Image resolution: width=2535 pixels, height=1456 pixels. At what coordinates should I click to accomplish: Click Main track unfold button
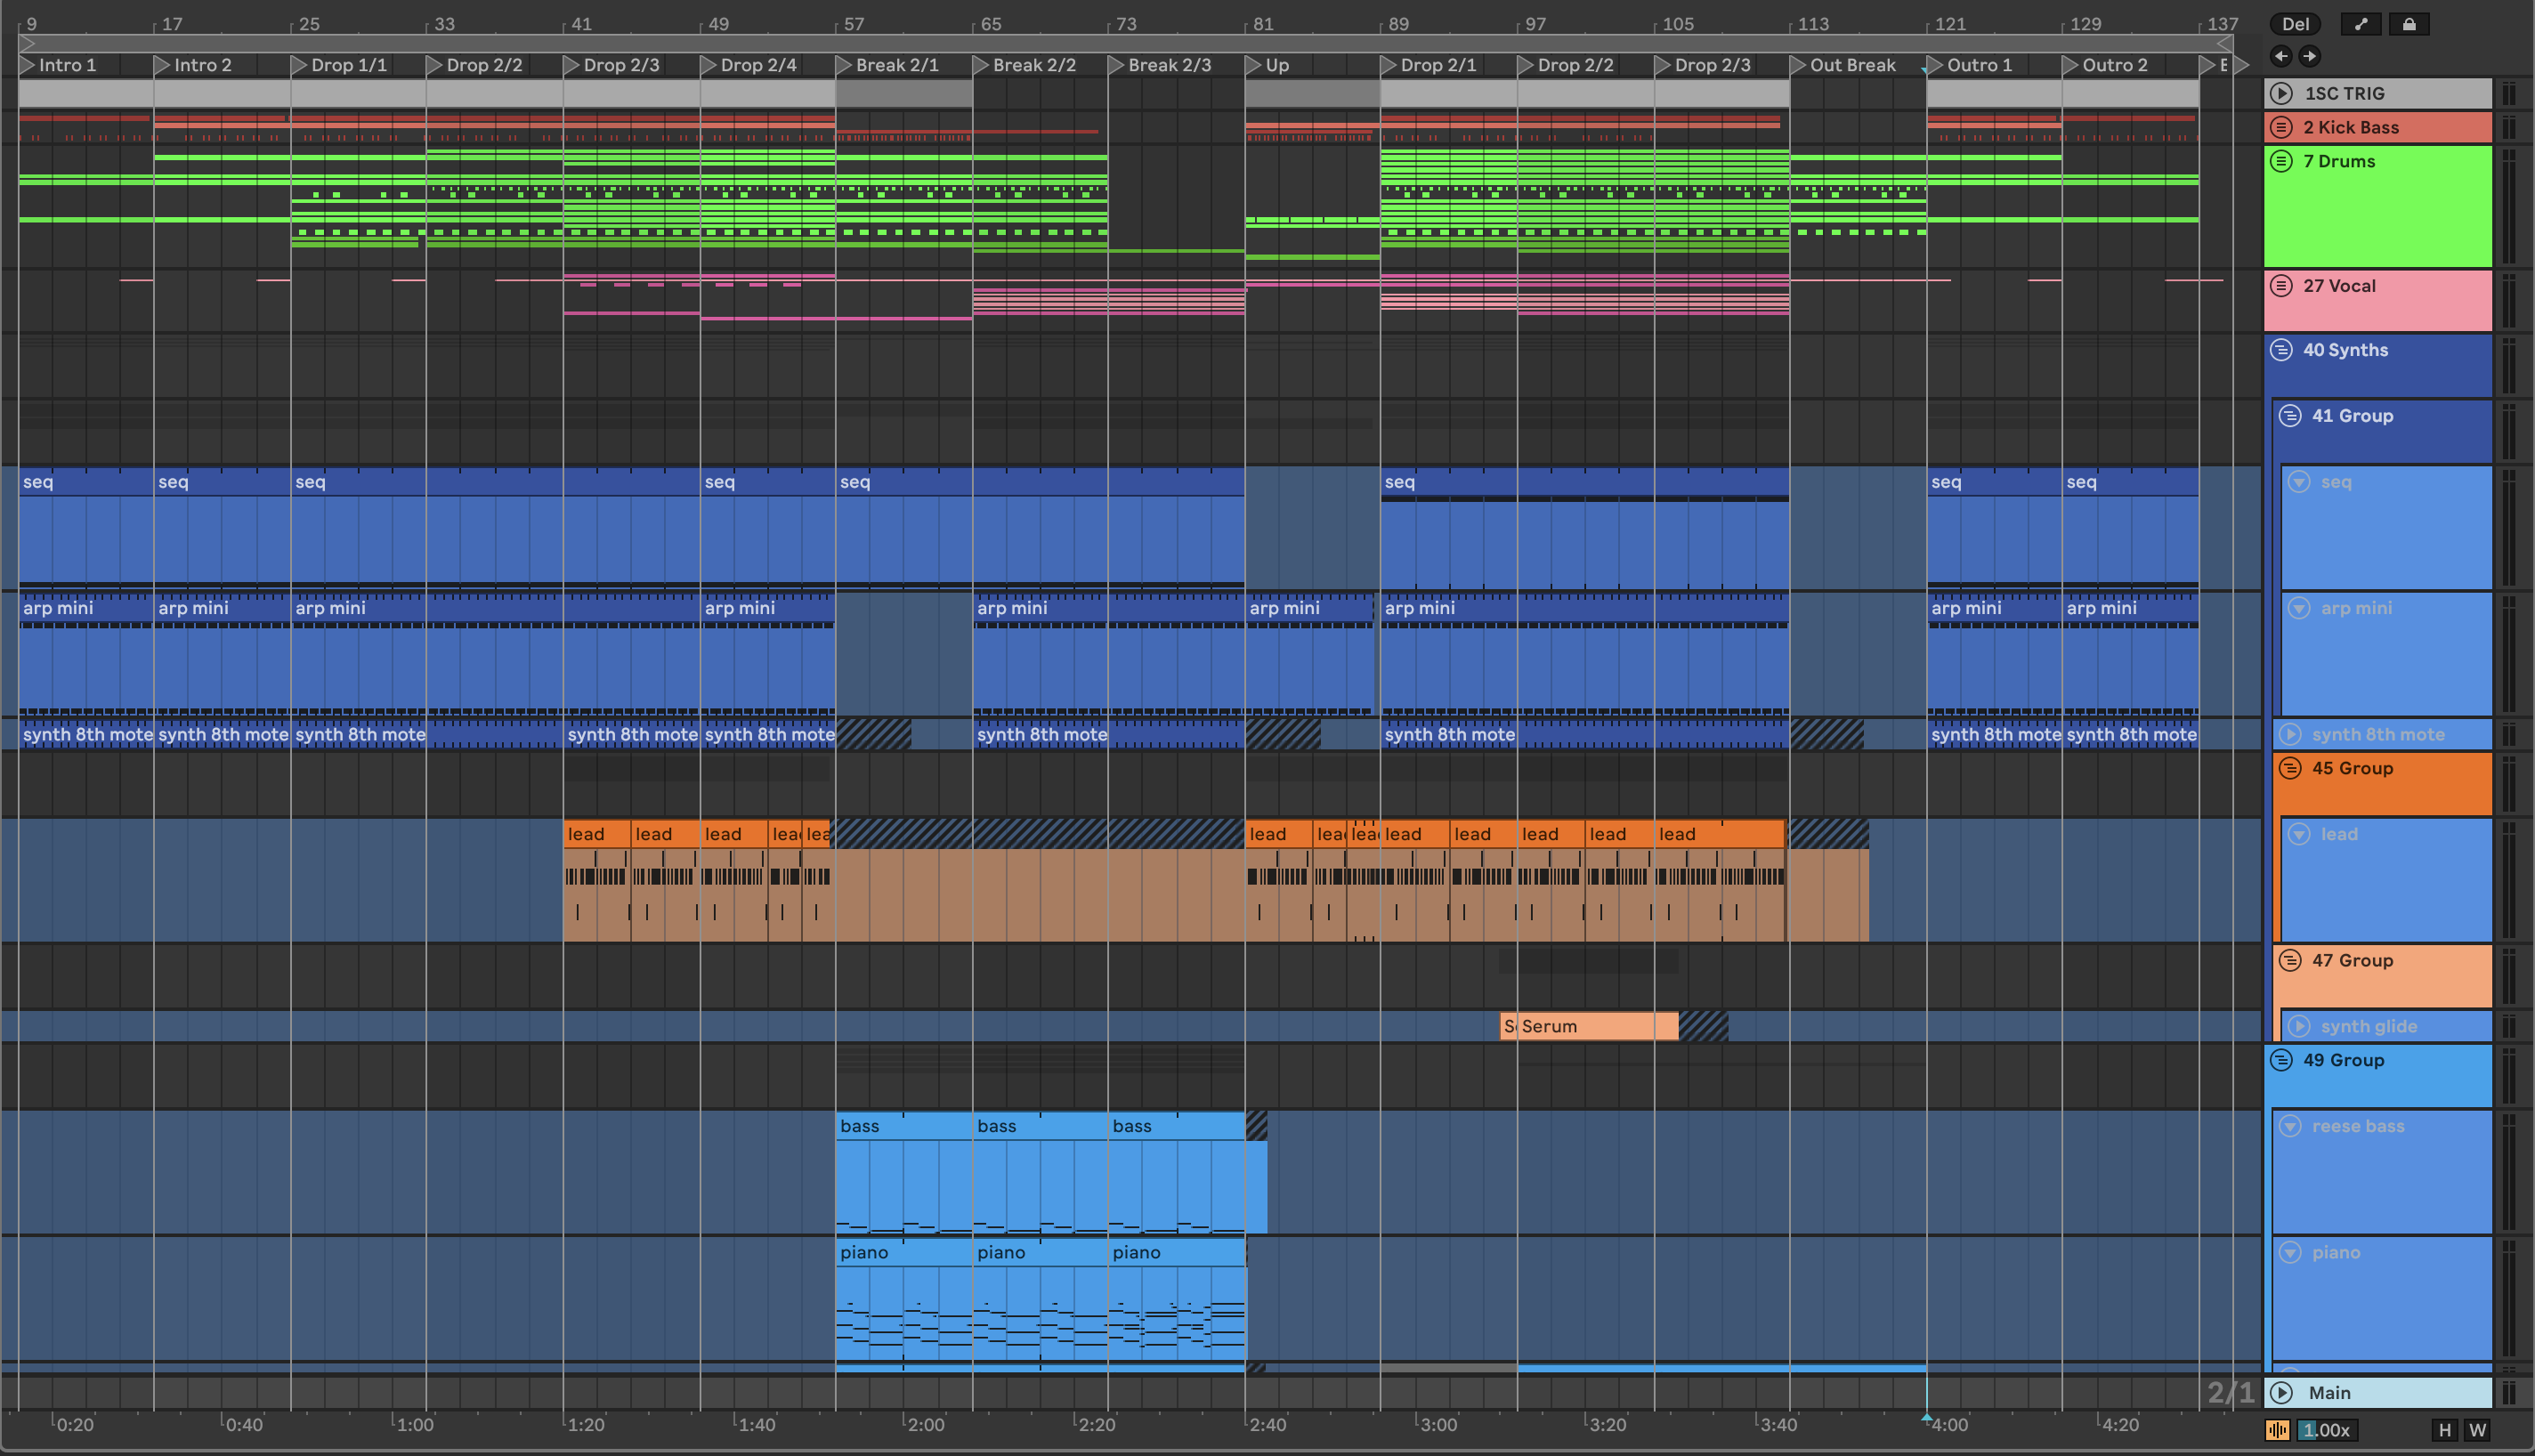pyautogui.click(x=2281, y=1392)
